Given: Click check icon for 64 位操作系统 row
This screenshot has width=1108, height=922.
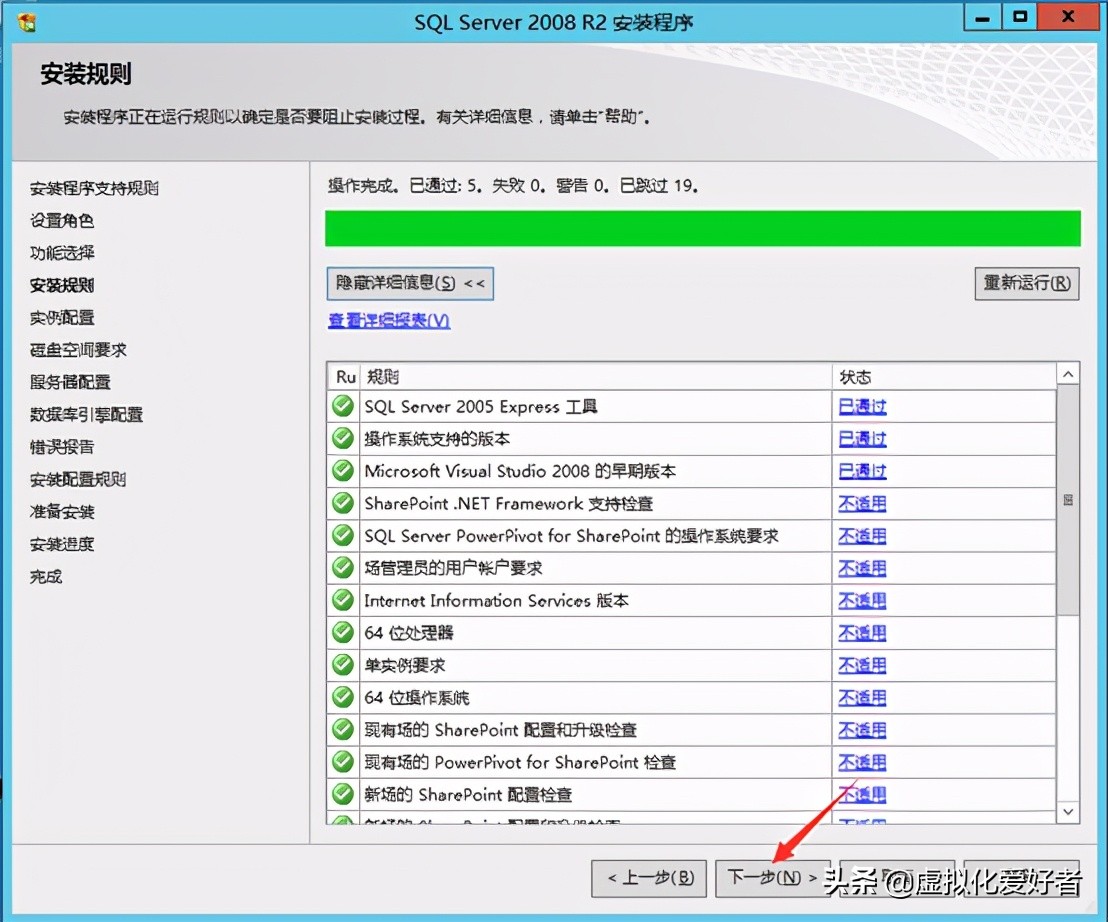Looking at the screenshot, I should point(343,697).
